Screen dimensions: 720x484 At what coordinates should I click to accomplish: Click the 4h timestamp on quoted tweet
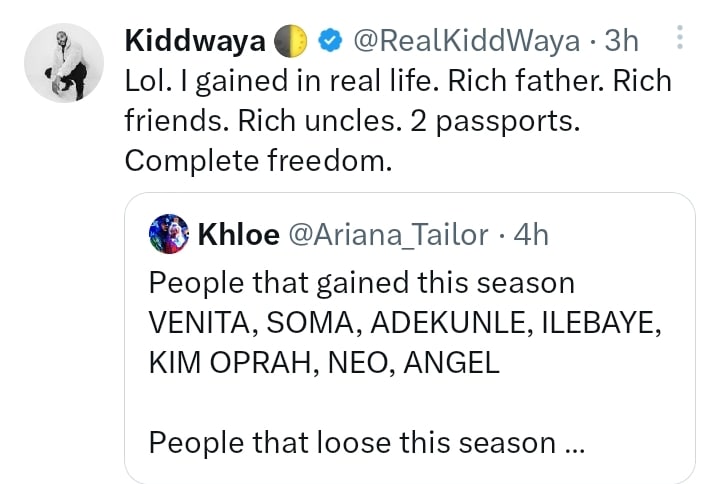529,235
